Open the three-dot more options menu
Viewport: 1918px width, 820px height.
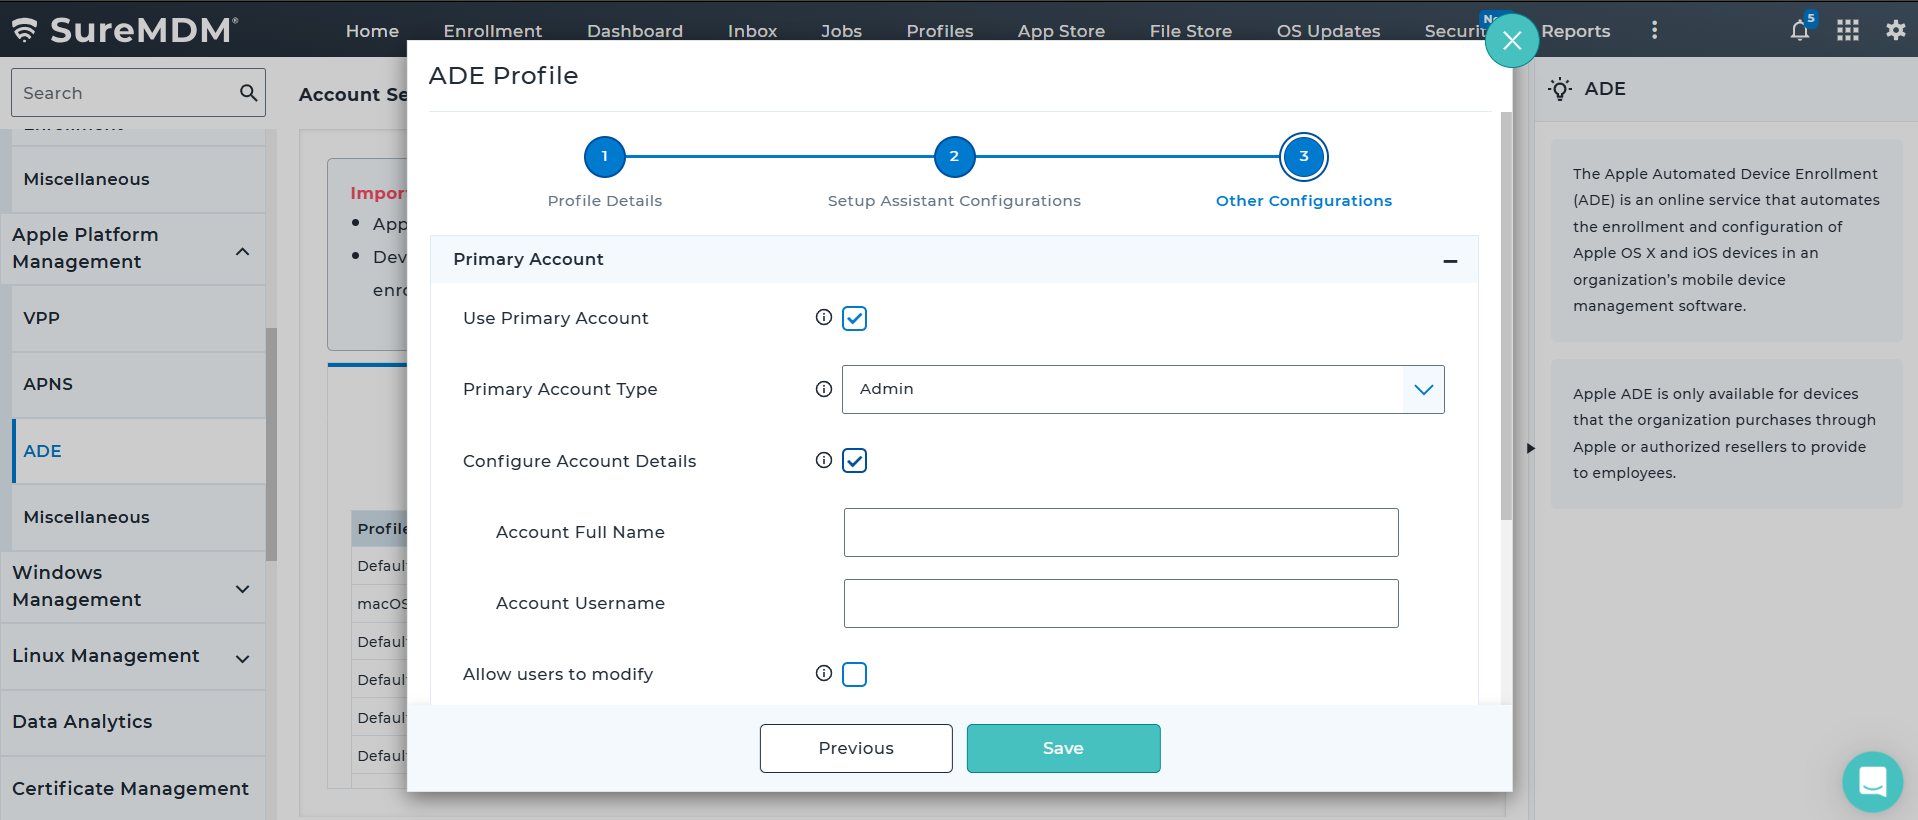[1654, 30]
